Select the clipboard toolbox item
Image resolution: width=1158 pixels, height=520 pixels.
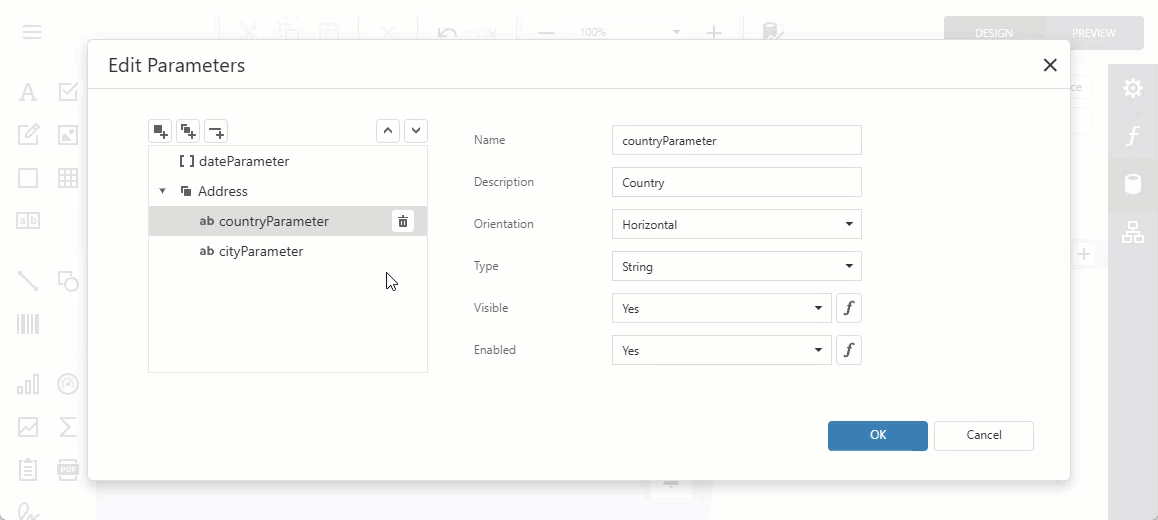28,469
